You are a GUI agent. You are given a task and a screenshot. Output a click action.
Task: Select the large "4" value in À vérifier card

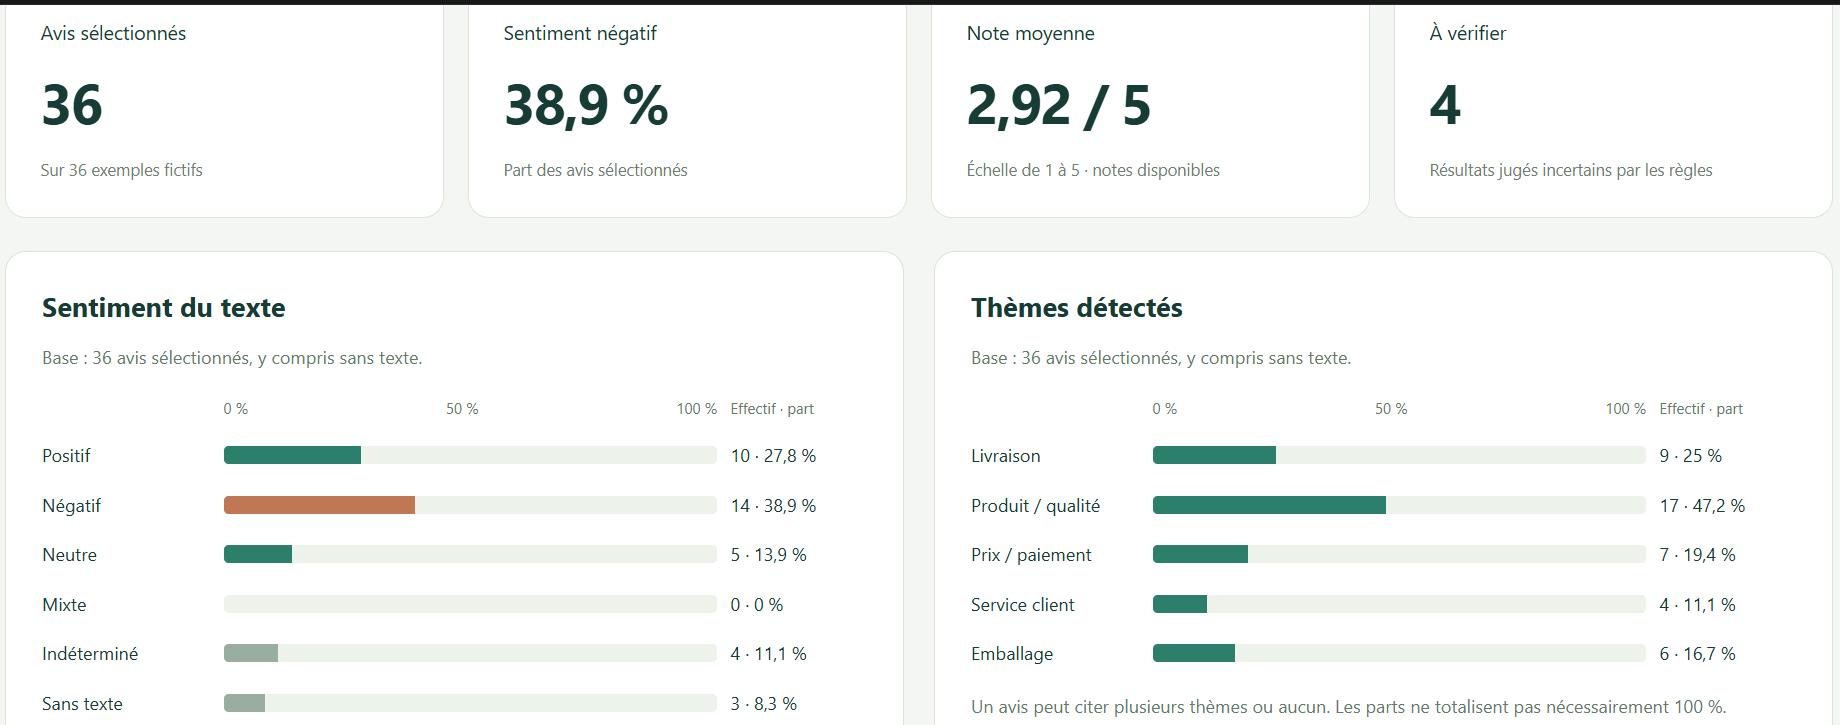pyautogui.click(x=1445, y=105)
